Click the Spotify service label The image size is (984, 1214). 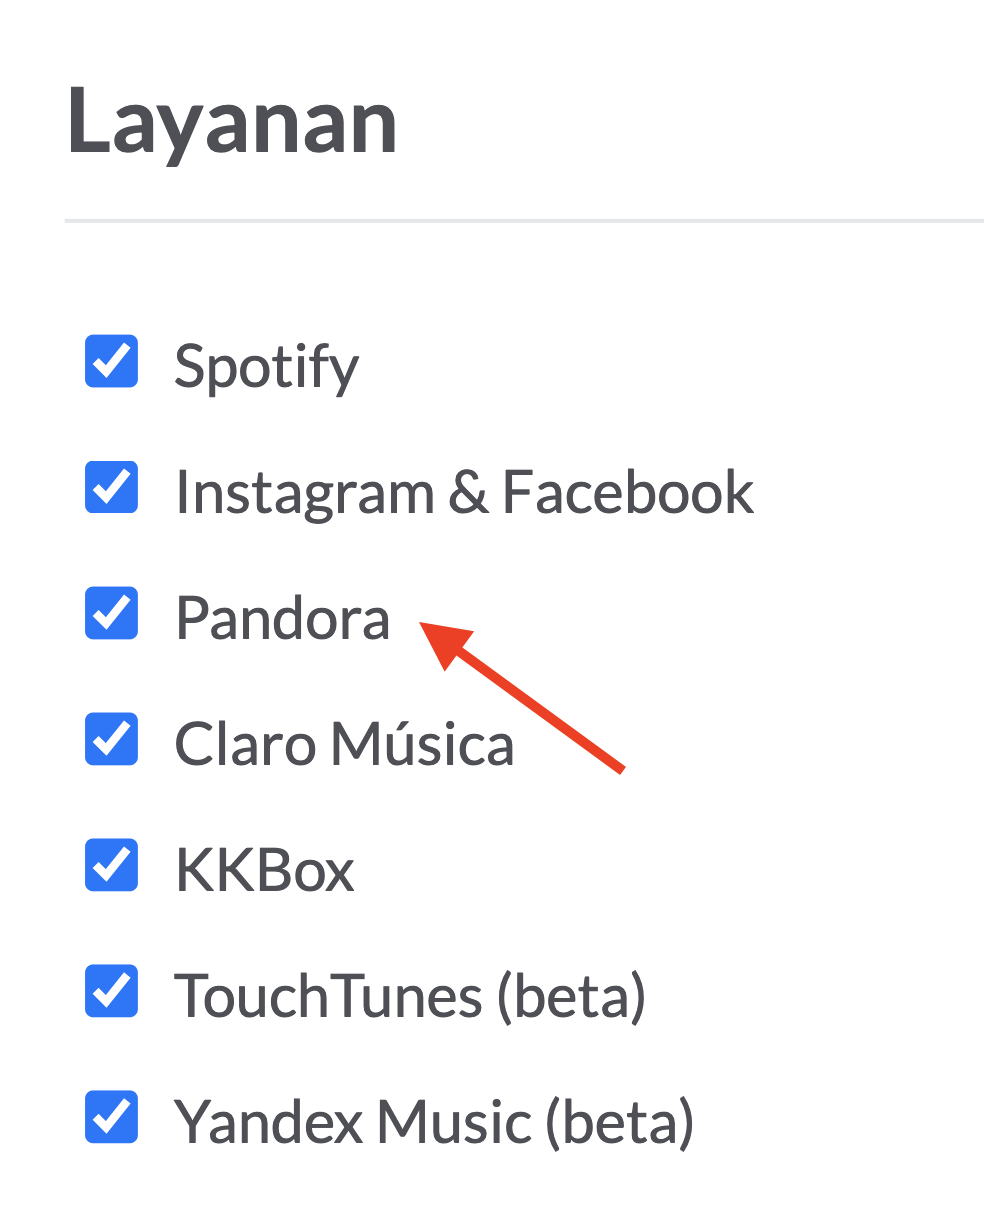pos(266,366)
